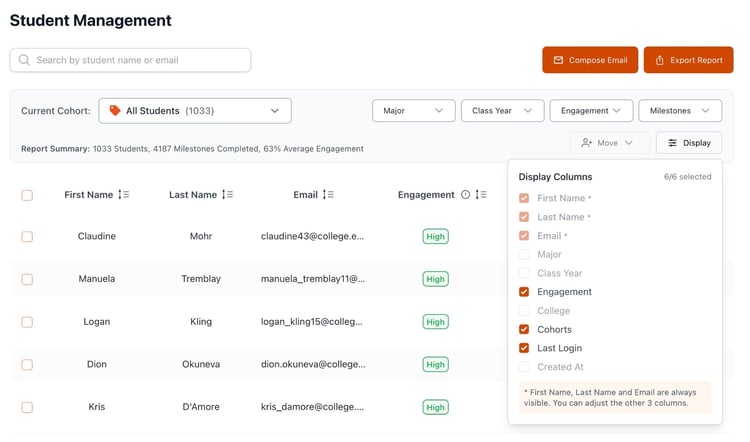750x442 pixels.
Task: Click Dion Okuneva's High engagement badge
Action: coord(435,365)
